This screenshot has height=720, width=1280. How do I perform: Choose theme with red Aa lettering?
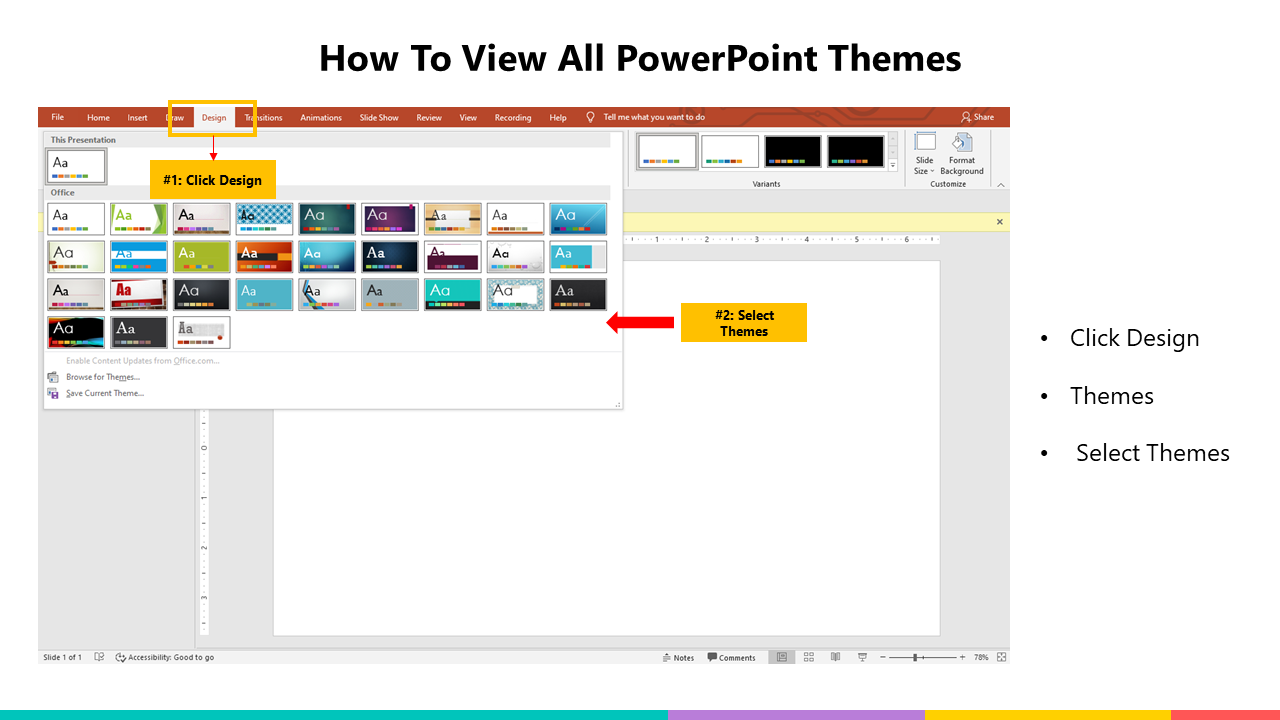(x=139, y=295)
